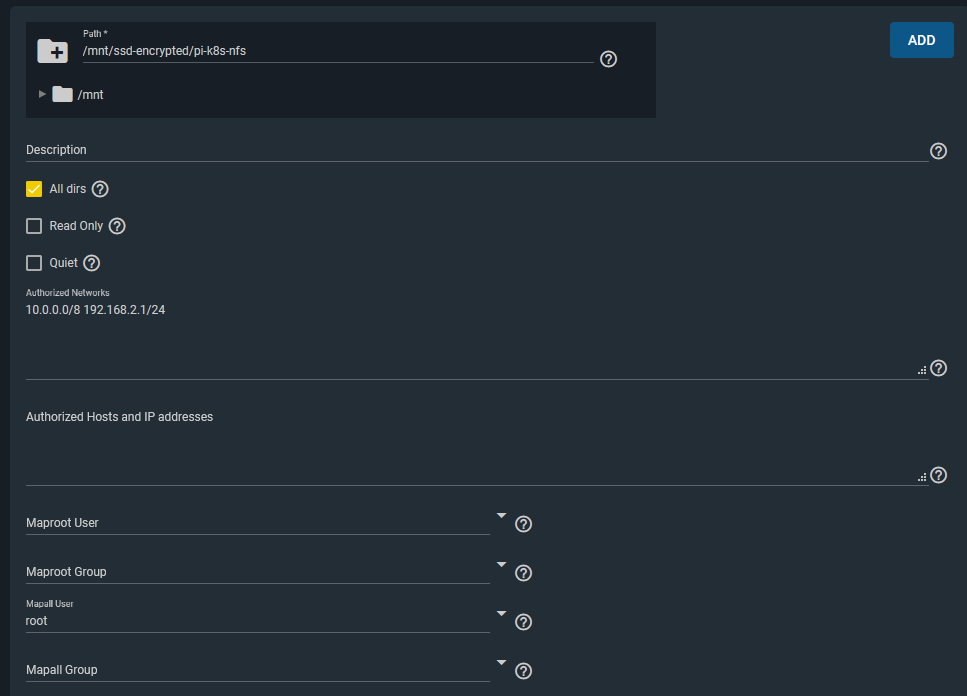Tick the Quiet checkbox
Viewport: 967px width, 696px height.
coord(34,263)
